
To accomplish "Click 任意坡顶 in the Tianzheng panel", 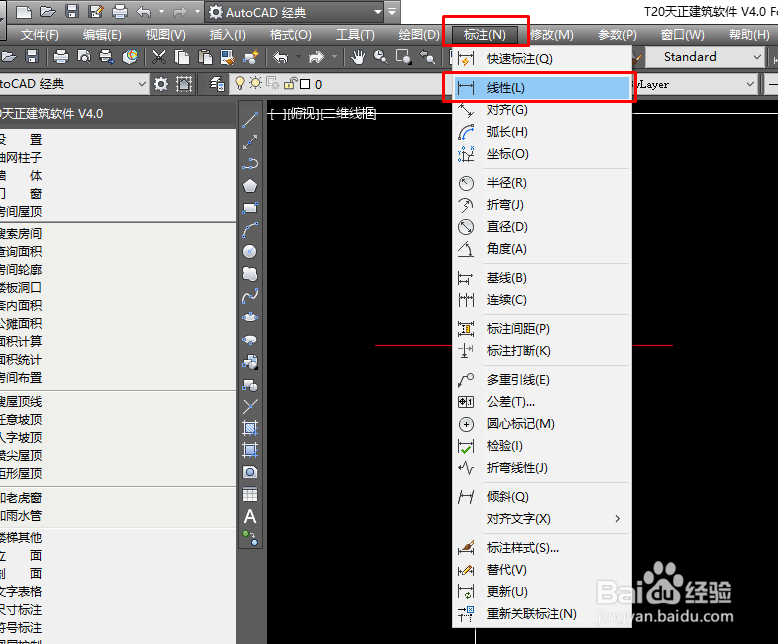I will click(21, 420).
